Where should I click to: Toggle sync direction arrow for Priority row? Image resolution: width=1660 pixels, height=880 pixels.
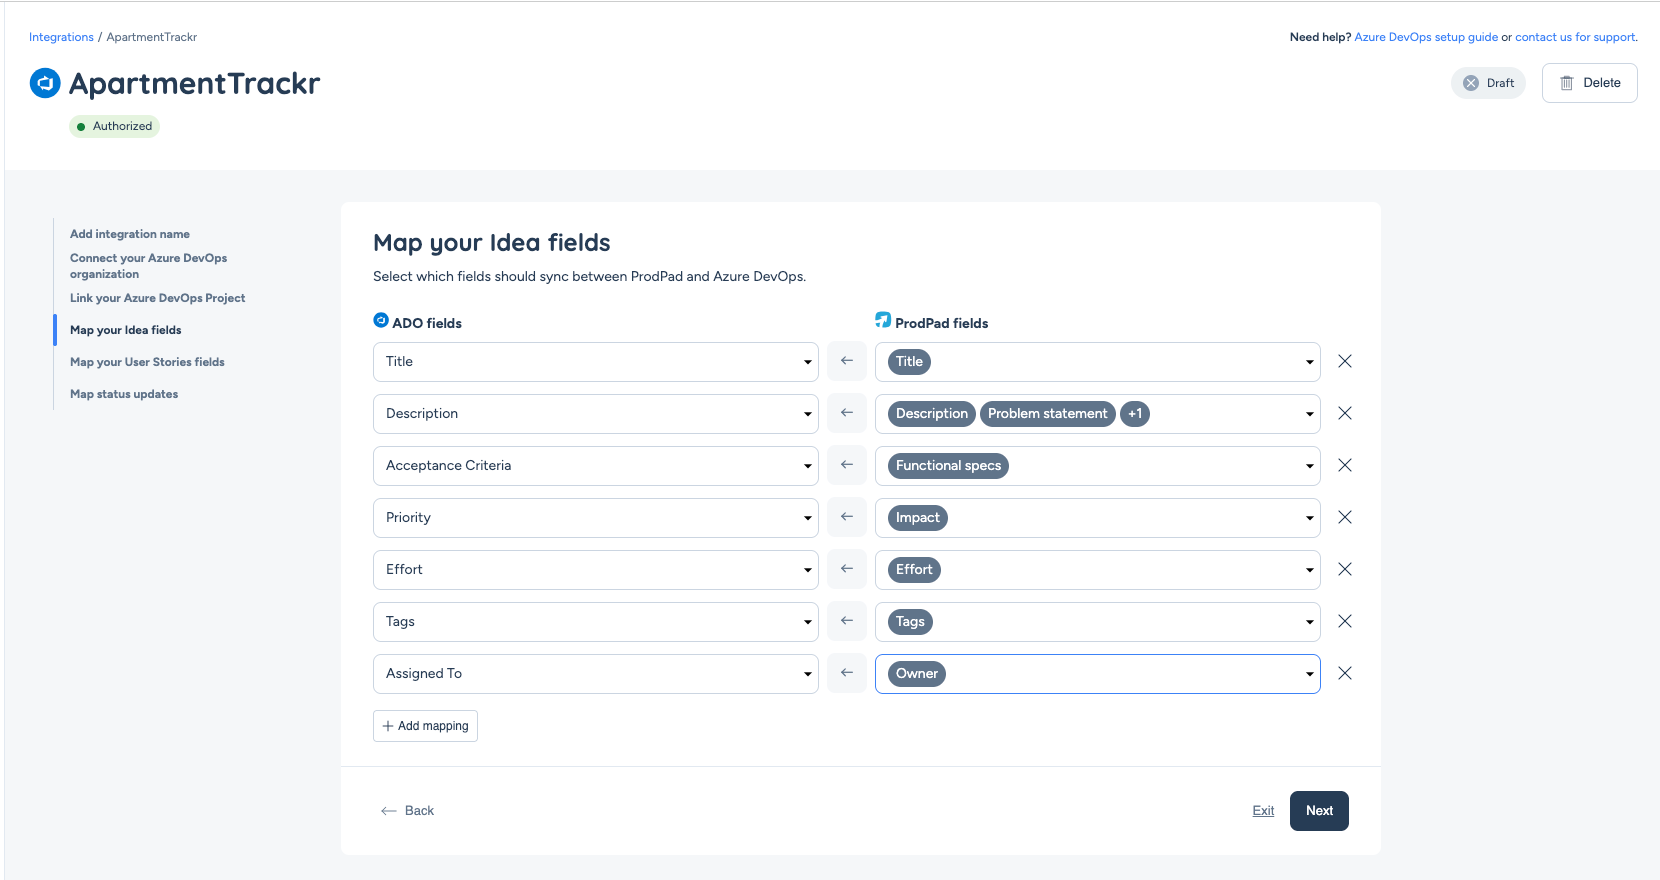(x=847, y=517)
